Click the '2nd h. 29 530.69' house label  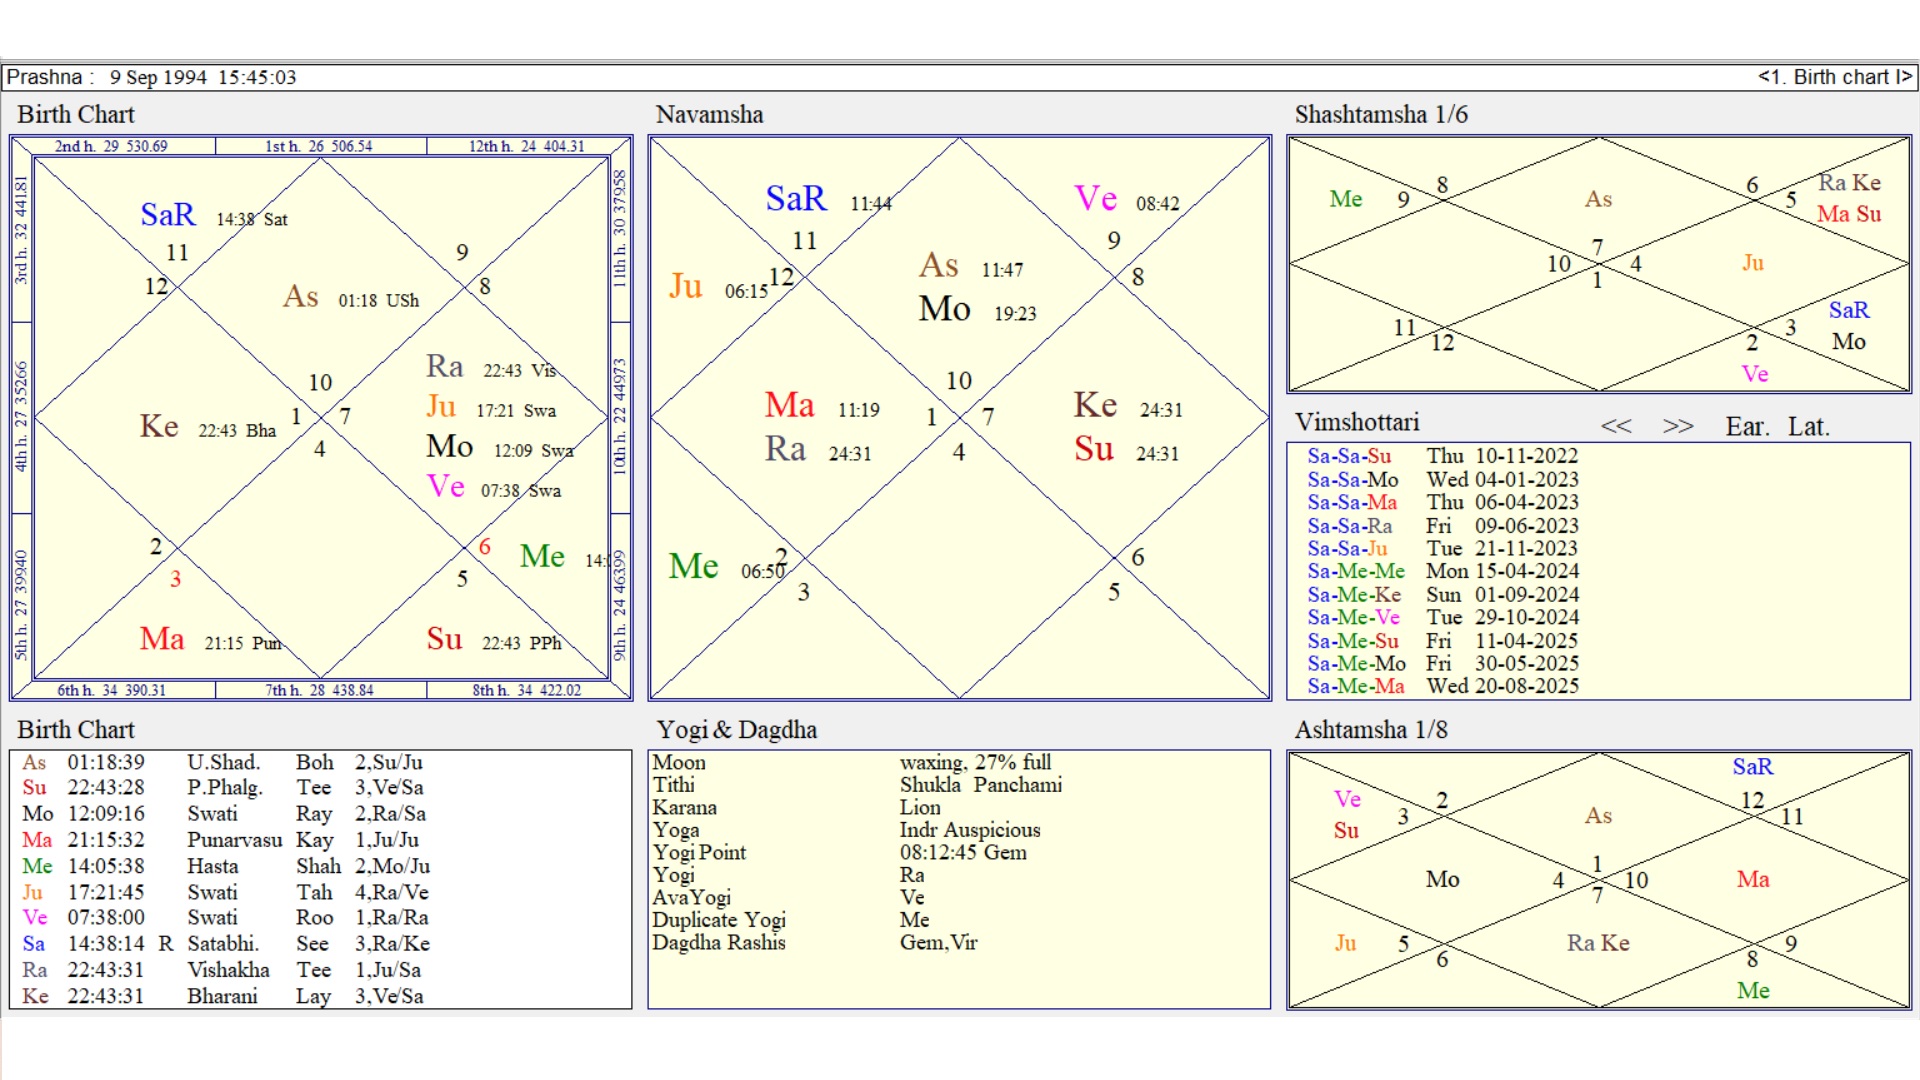click(x=111, y=146)
